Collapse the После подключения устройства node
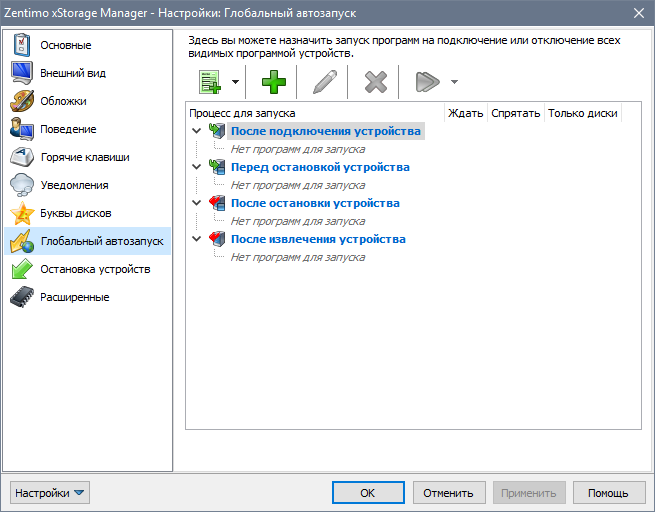The height and width of the screenshot is (512, 655). pyautogui.click(x=196, y=131)
